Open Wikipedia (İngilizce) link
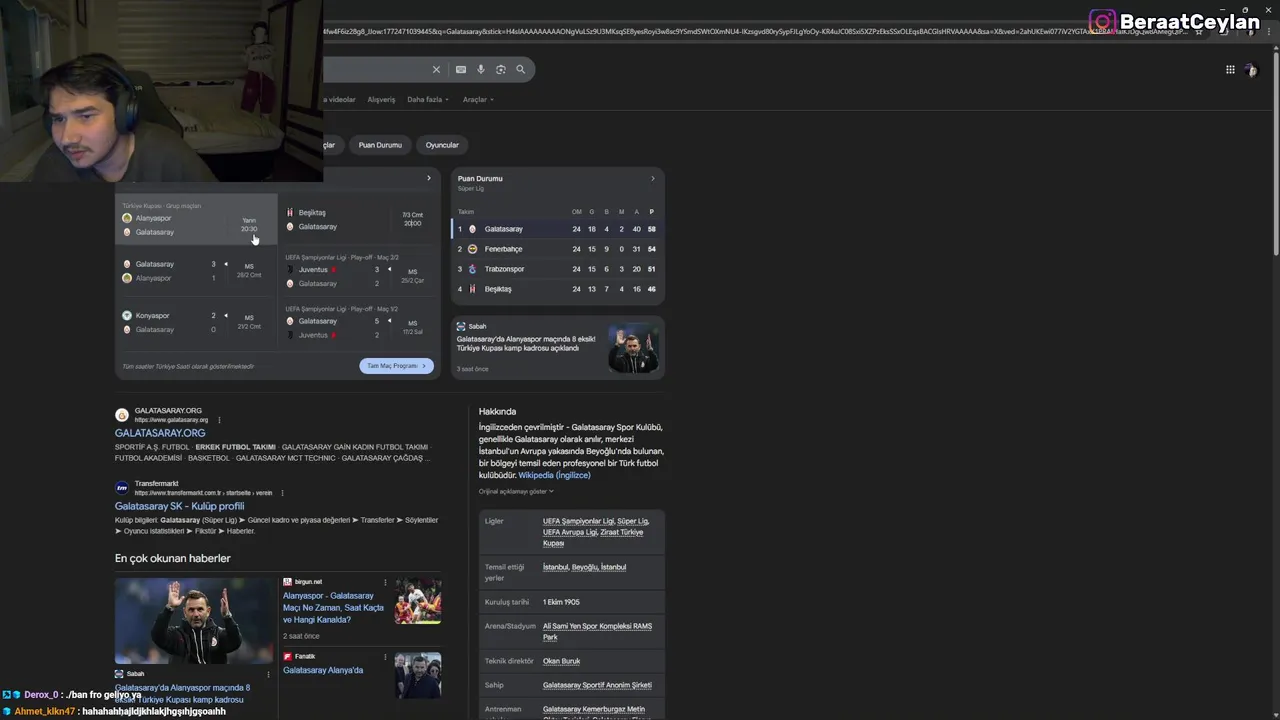Screen dimensions: 1280x720 (x=554, y=475)
